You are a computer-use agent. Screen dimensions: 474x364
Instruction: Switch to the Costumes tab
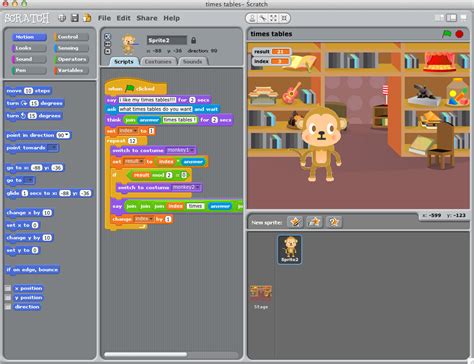click(158, 62)
